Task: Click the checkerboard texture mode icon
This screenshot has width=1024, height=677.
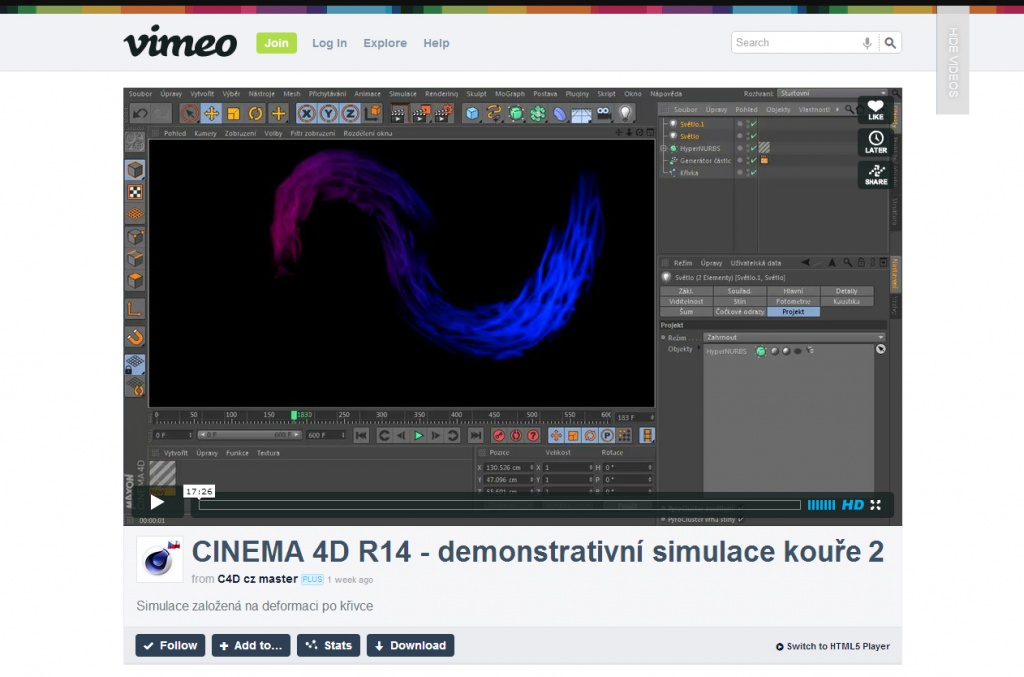Action: click(x=135, y=192)
